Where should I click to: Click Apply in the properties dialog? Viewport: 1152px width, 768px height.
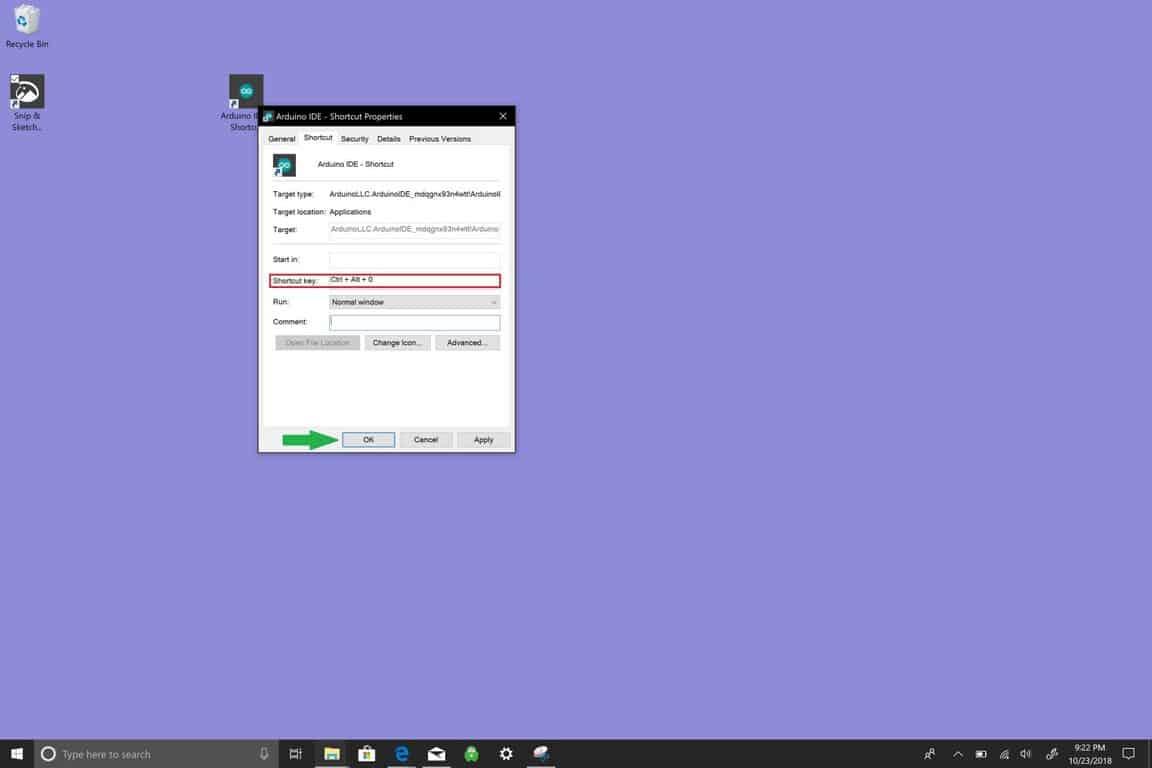point(482,439)
